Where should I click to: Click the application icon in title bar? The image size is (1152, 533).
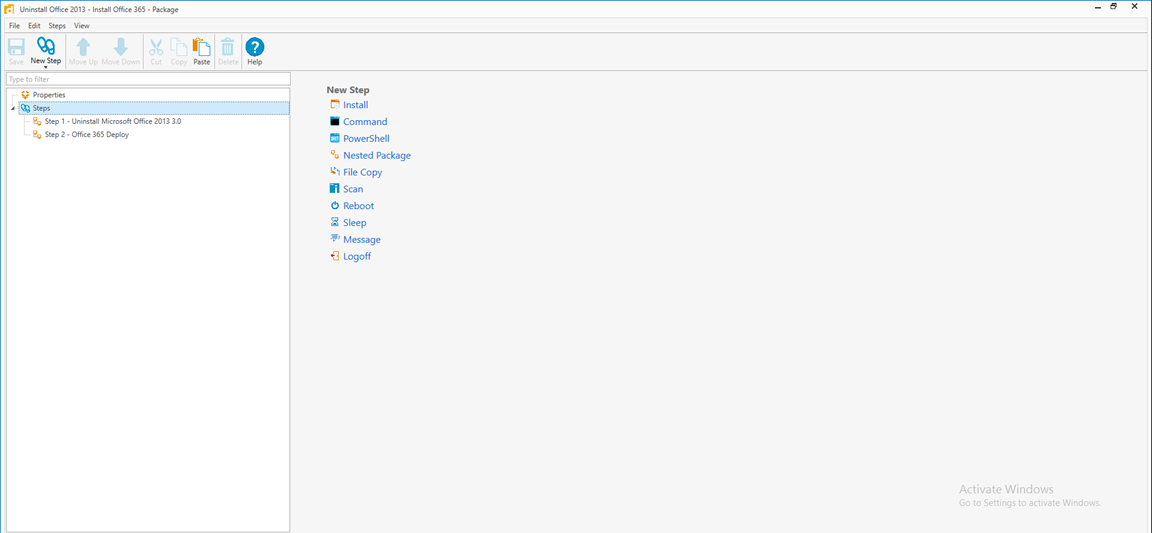pyautogui.click(x=10, y=9)
